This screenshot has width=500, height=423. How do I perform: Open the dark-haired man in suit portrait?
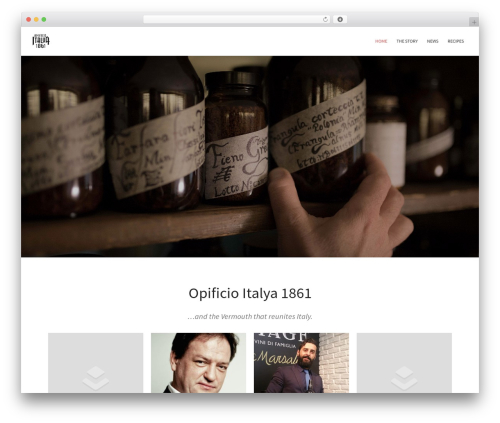pos(198,363)
